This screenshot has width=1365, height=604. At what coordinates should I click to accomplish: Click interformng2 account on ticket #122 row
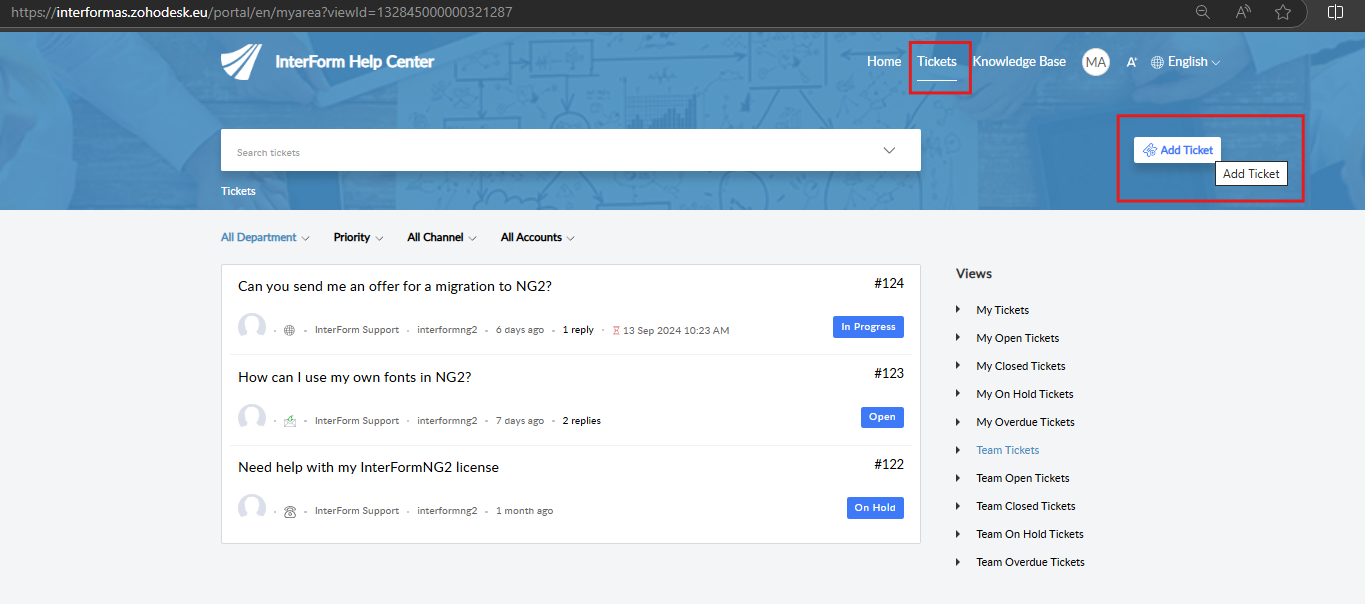[447, 511]
